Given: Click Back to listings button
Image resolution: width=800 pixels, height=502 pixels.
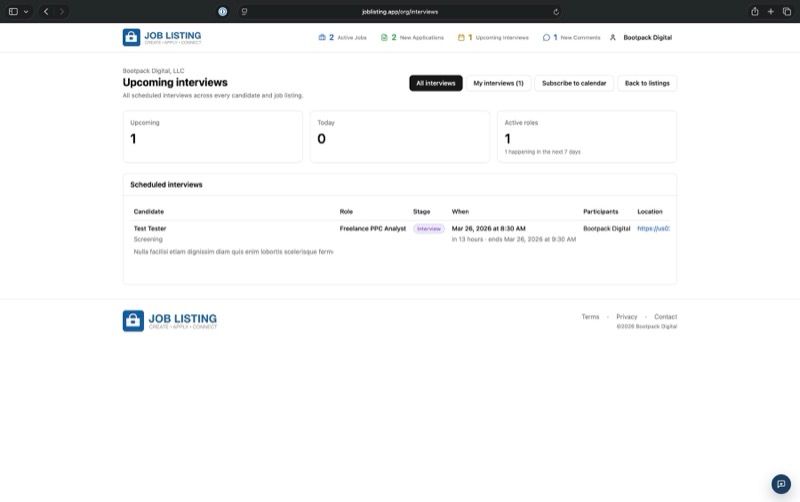Looking at the screenshot, I should [647, 83].
